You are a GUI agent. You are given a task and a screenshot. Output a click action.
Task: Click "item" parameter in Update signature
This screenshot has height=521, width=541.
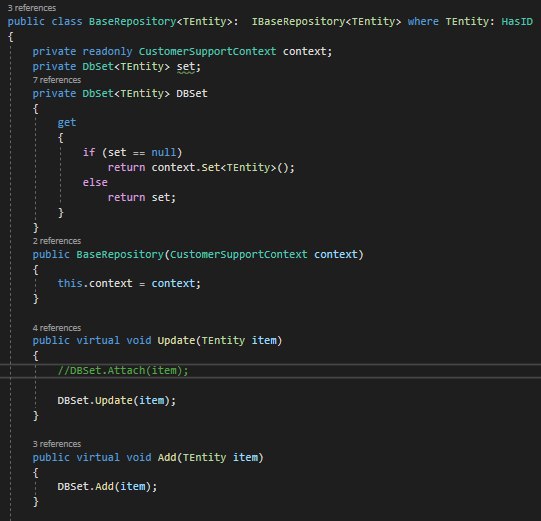(264, 341)
